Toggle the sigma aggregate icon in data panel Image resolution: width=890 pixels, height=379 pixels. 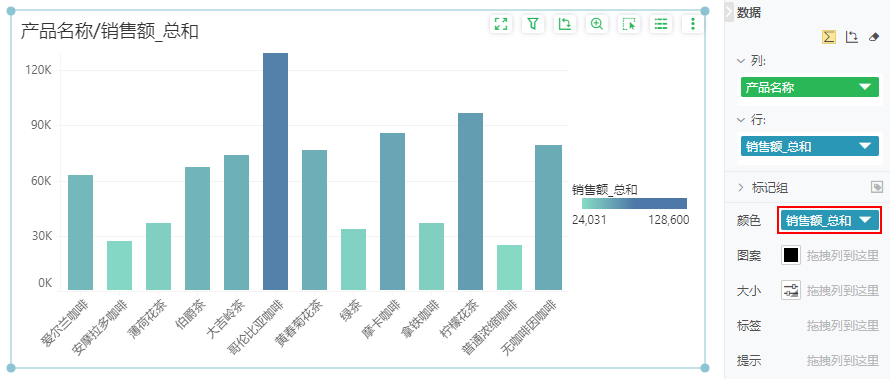tap(829, 37)
